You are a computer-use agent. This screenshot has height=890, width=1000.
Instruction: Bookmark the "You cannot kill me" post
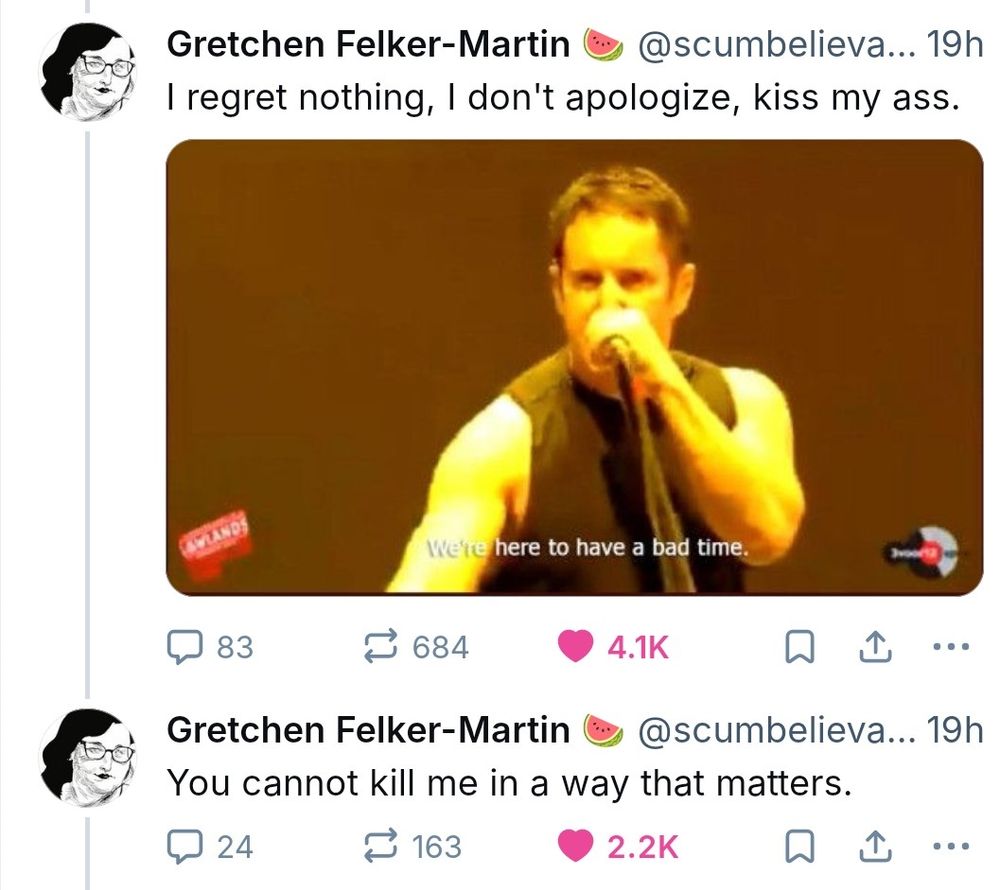coord(797,847)
